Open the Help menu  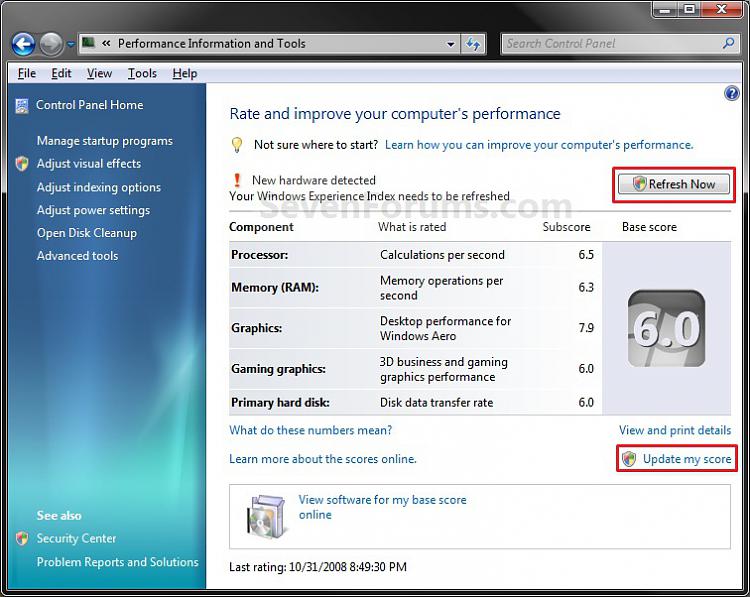tap(185, 73)
